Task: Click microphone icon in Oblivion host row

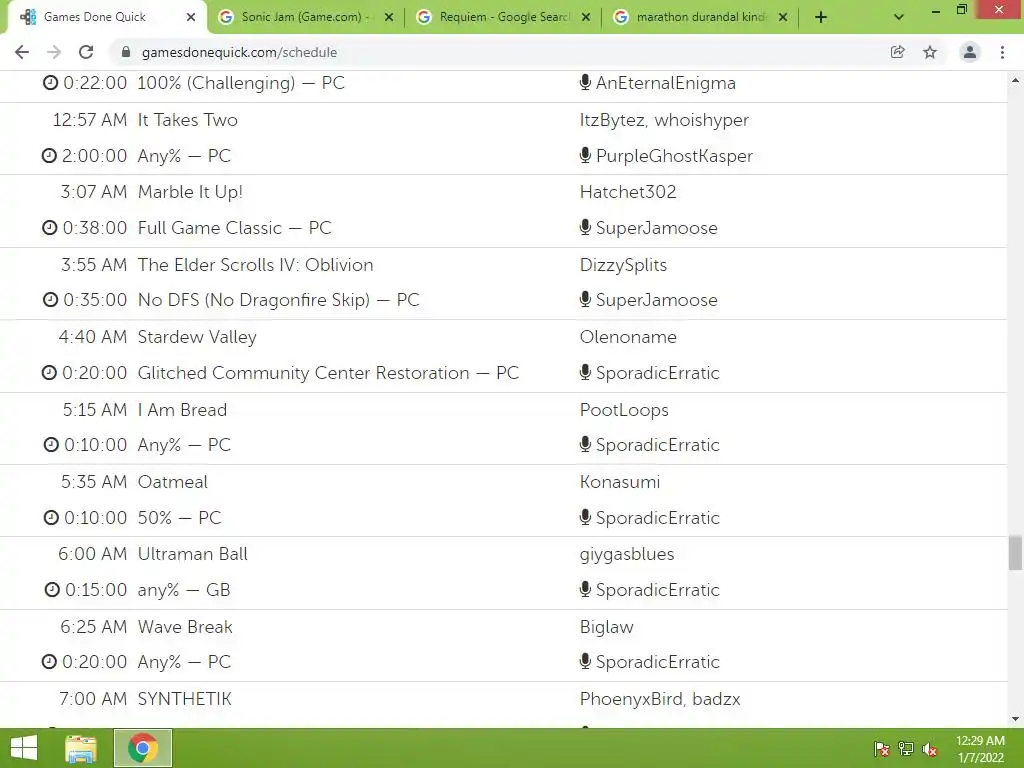Action: [x=585, y=299]
